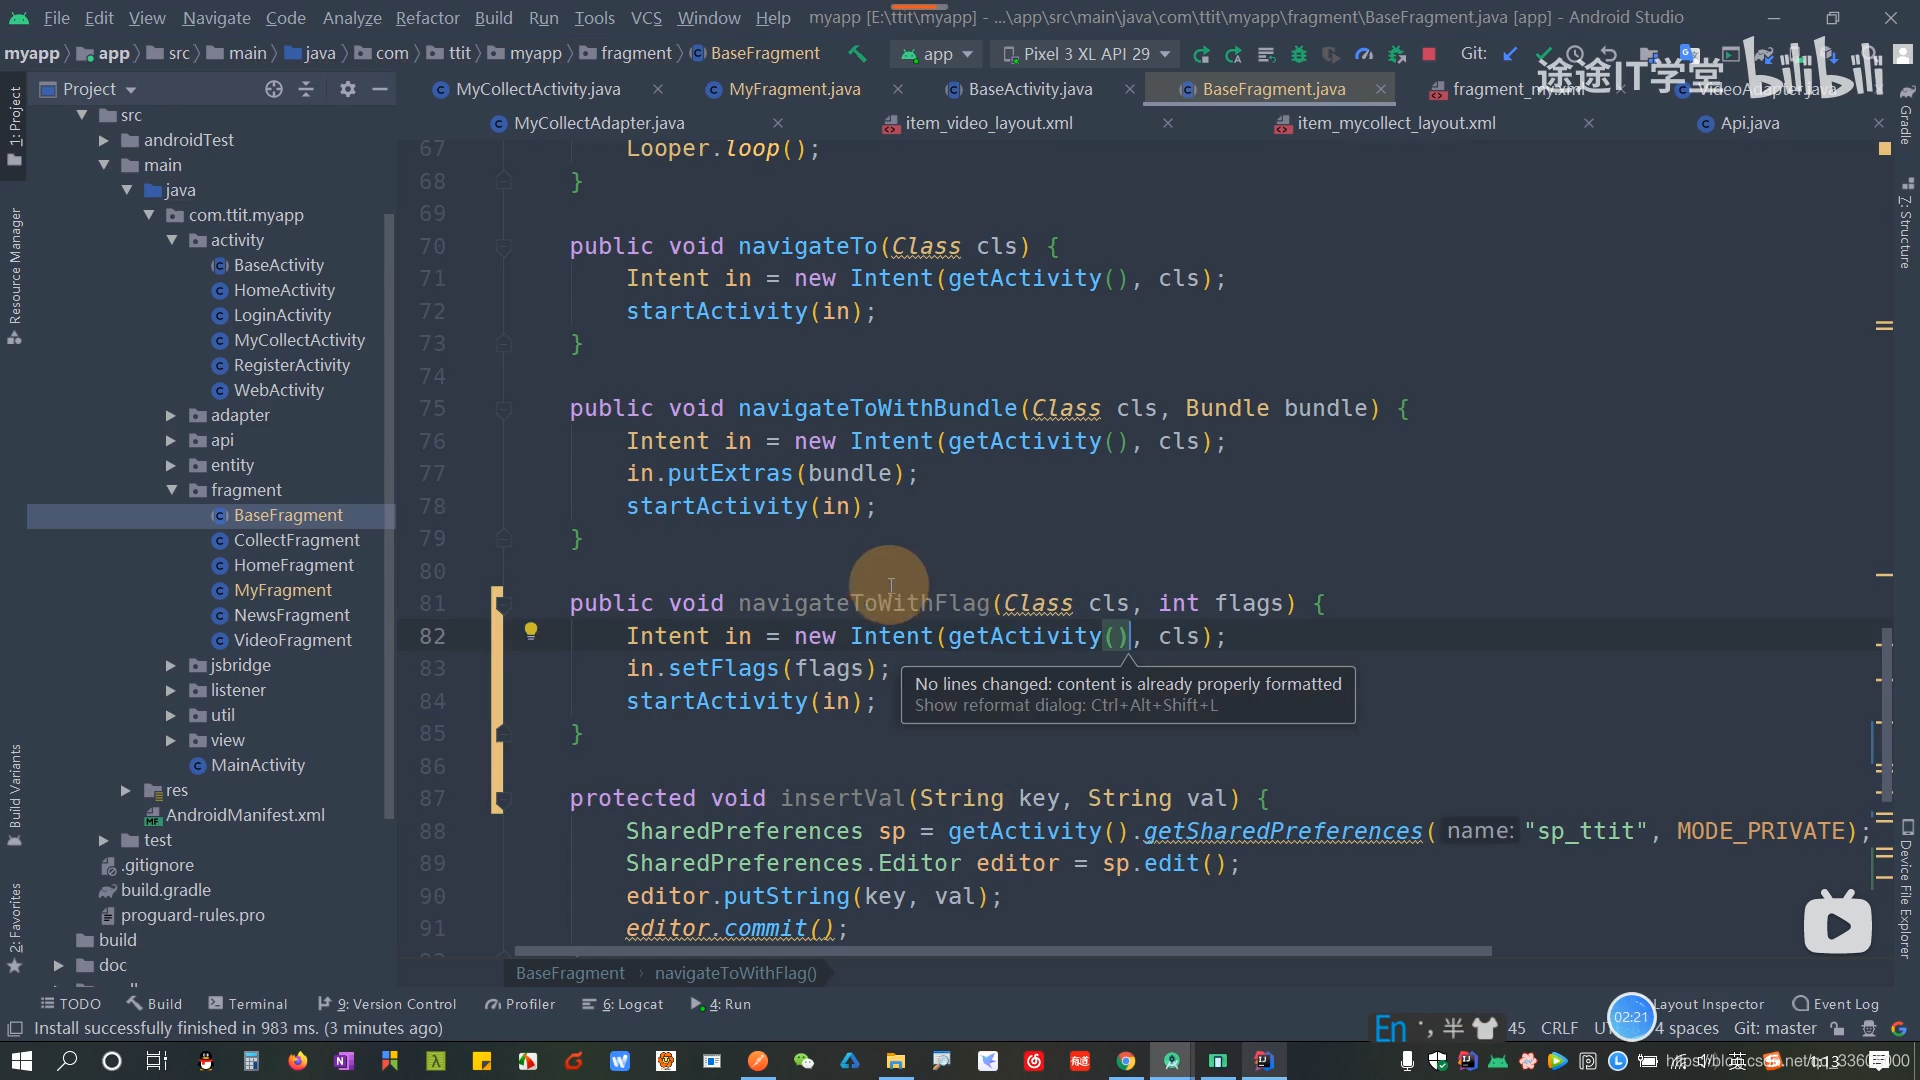The height and width of the screenshot is (1080, 1920).
Task: Click the red Stop button
Action: pos(1429,54)
